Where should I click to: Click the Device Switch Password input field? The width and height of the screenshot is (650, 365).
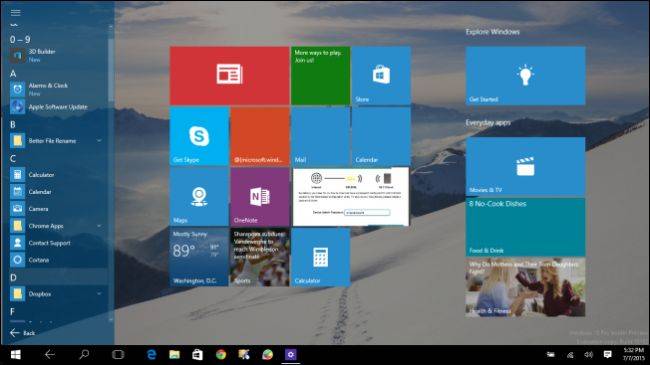click(x=367, y=212)
